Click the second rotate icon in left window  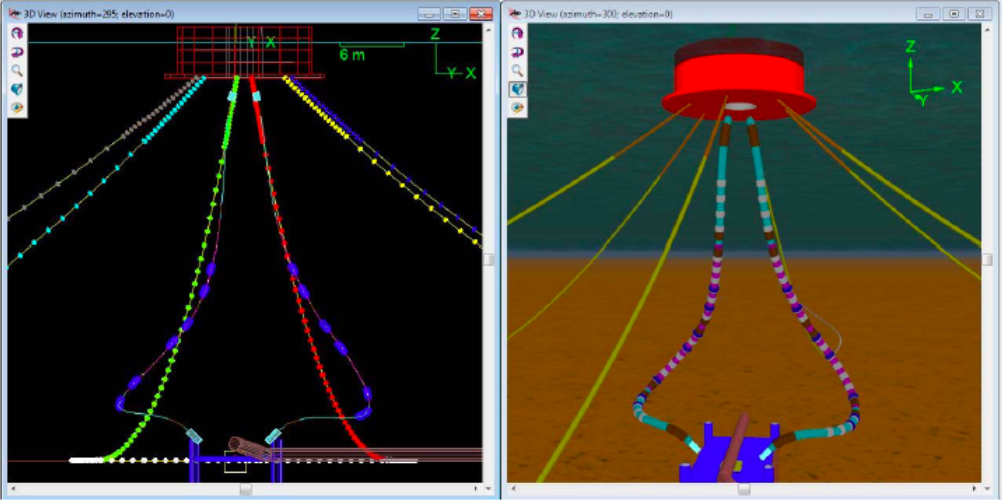17,52
